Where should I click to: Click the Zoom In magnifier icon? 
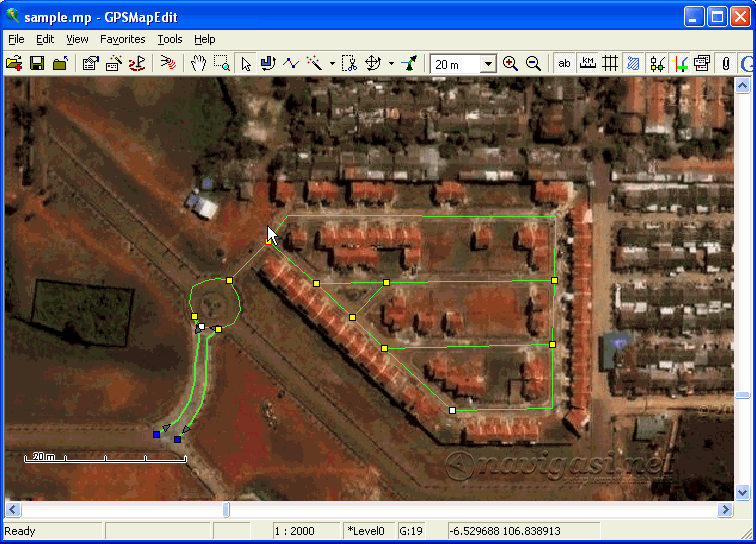pyautogui.click(x=510, y=63)
